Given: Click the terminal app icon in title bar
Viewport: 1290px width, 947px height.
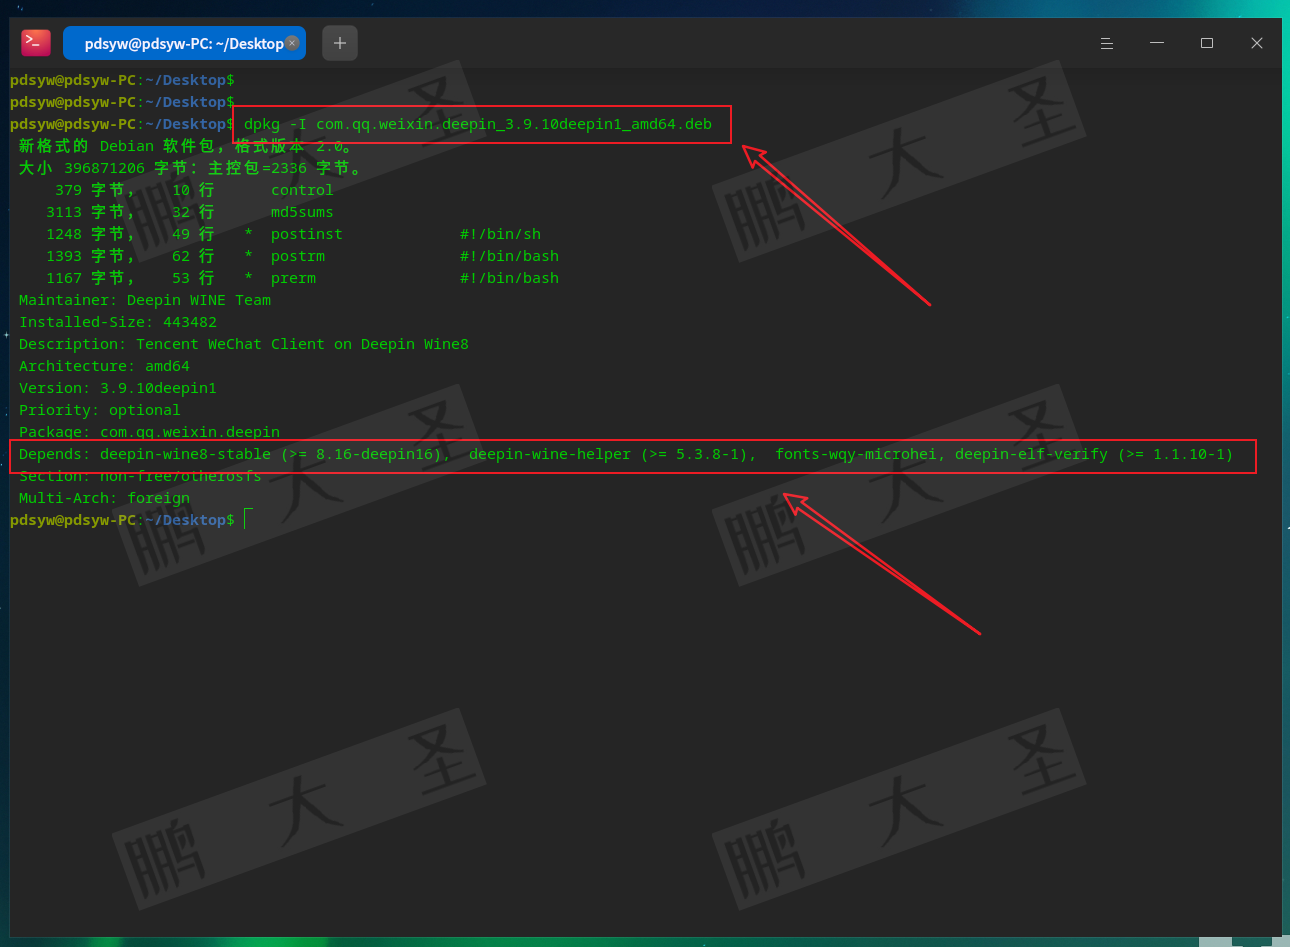Looking at the screenshot, I should [x=36, y=43].
